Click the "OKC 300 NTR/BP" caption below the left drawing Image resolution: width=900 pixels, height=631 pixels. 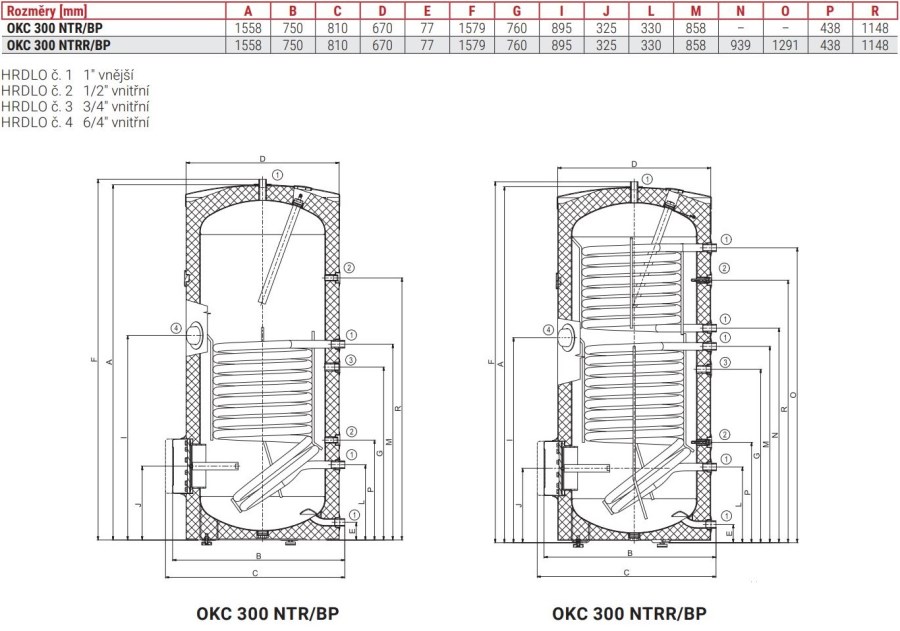coord(267,613)
